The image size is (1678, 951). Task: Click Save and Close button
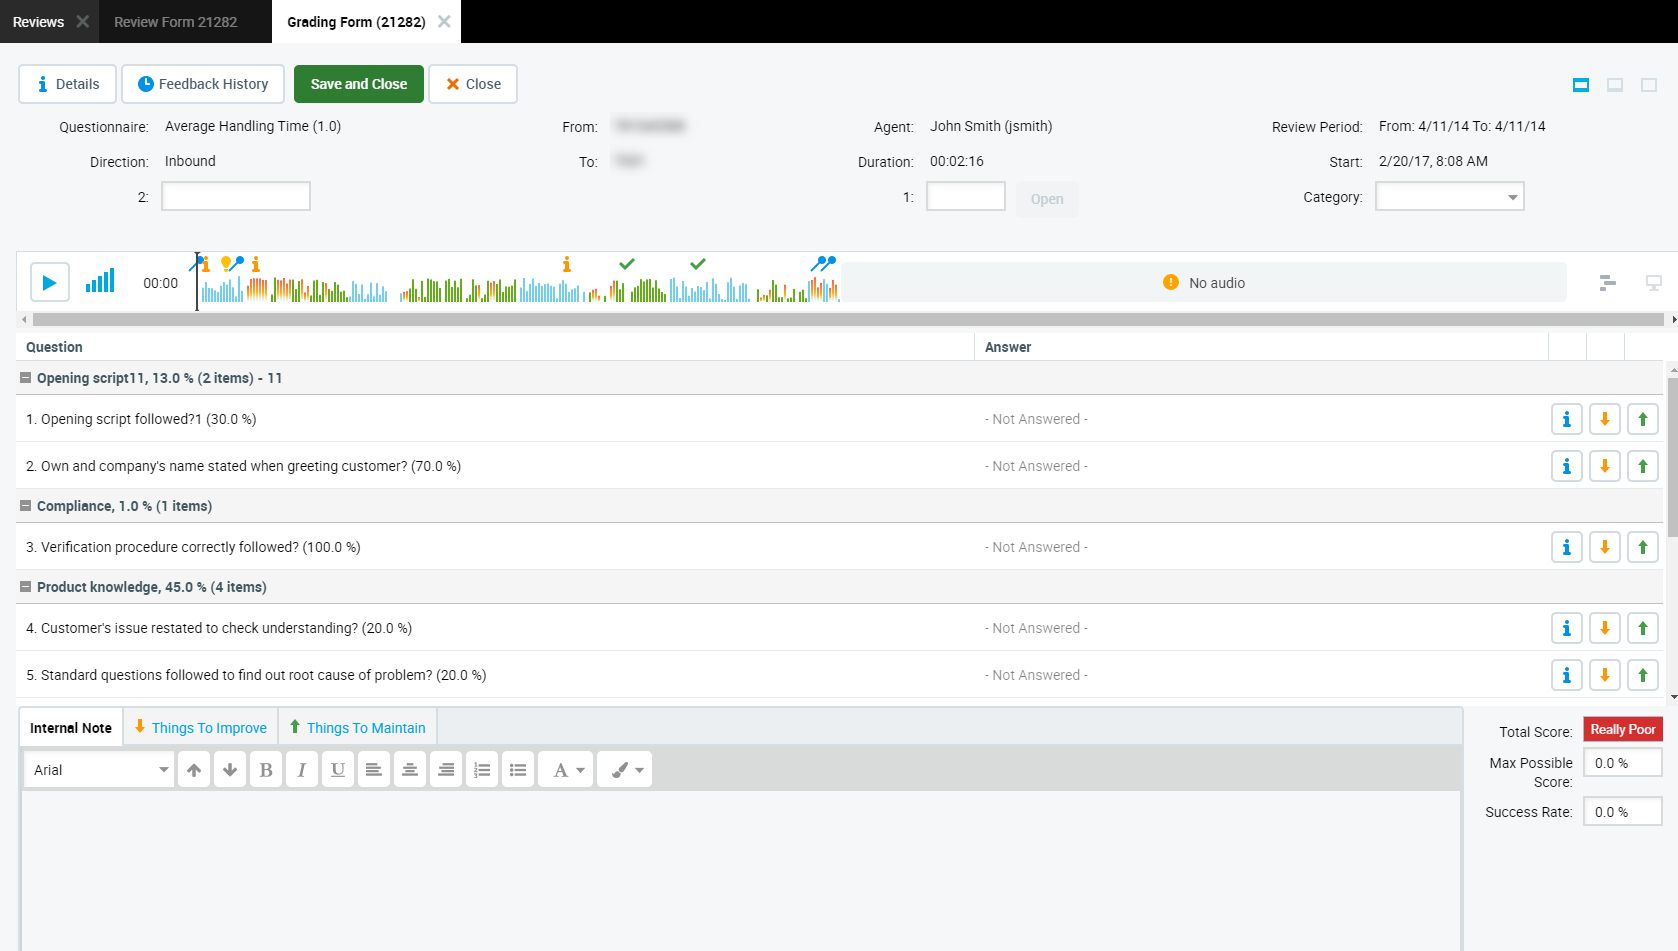(x=358, y=84)
